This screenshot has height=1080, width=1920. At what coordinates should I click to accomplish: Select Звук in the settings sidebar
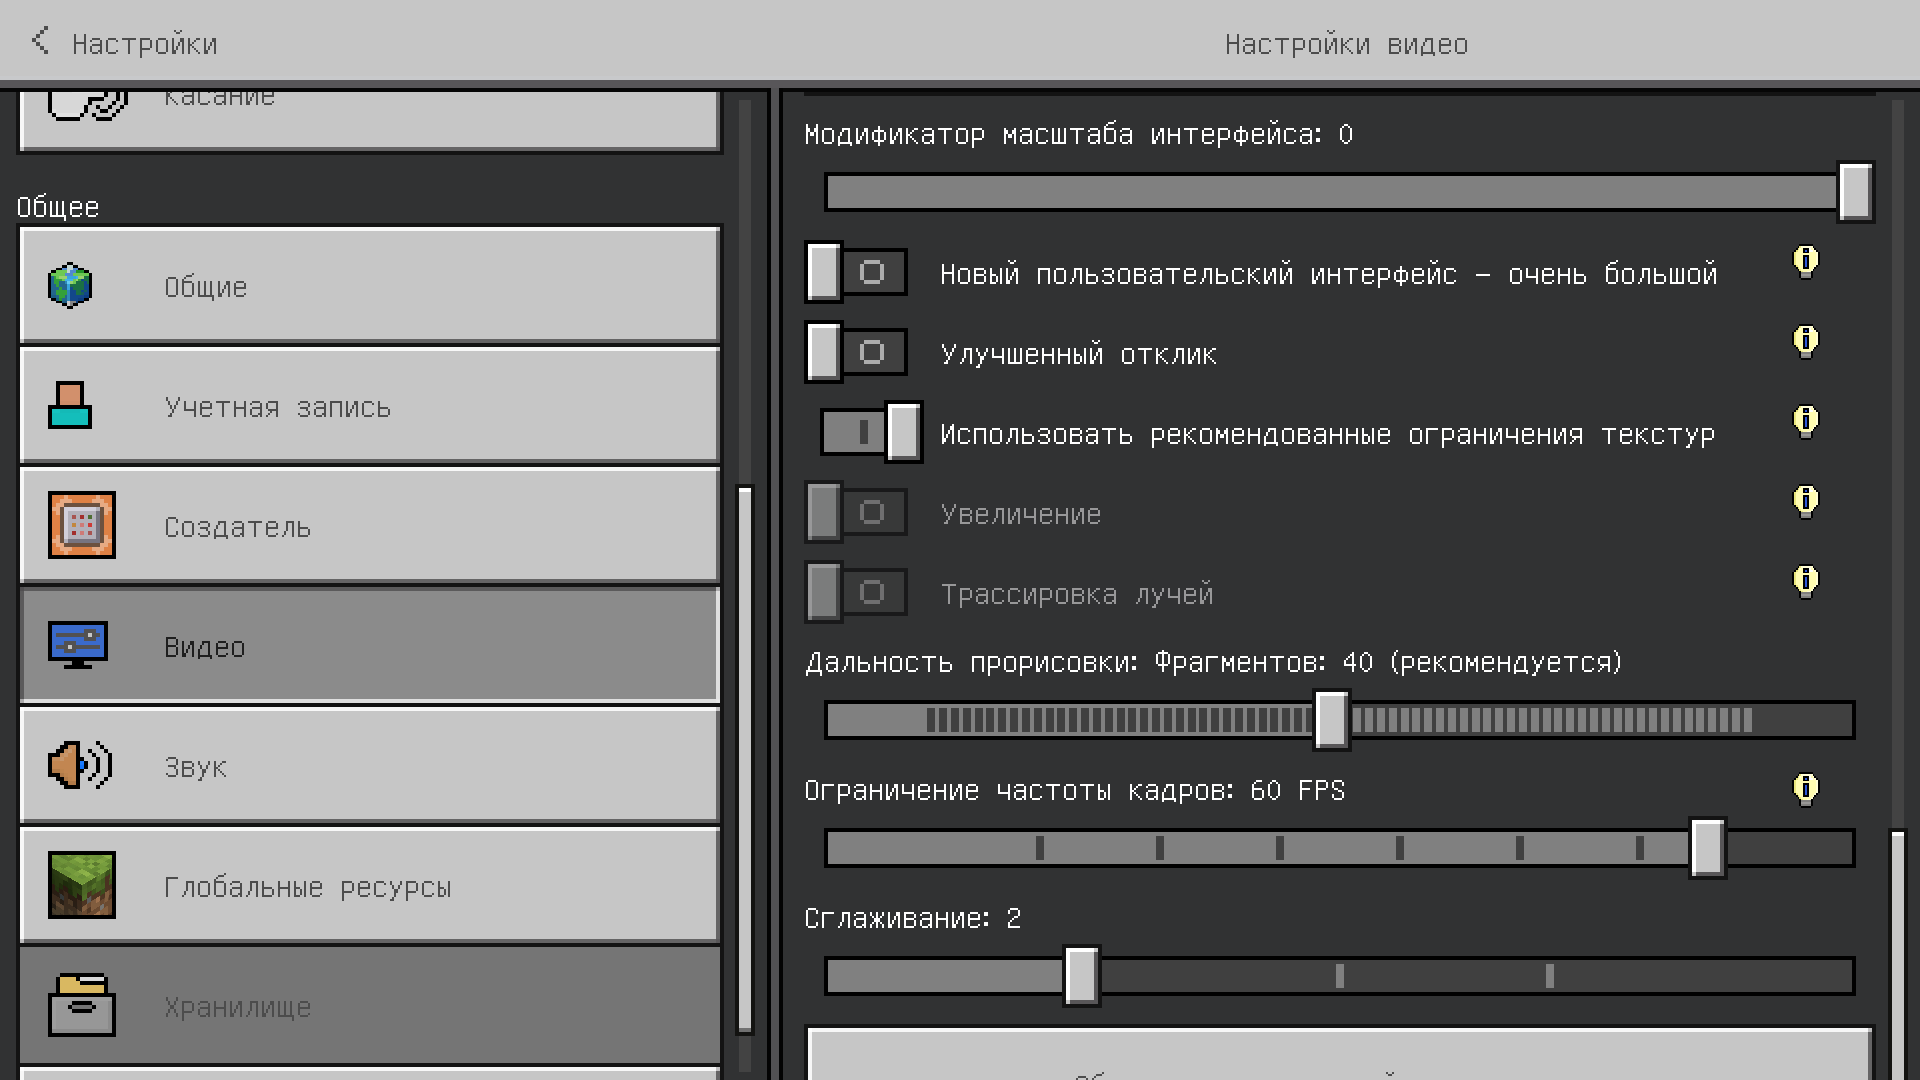[x=370, y=766]
